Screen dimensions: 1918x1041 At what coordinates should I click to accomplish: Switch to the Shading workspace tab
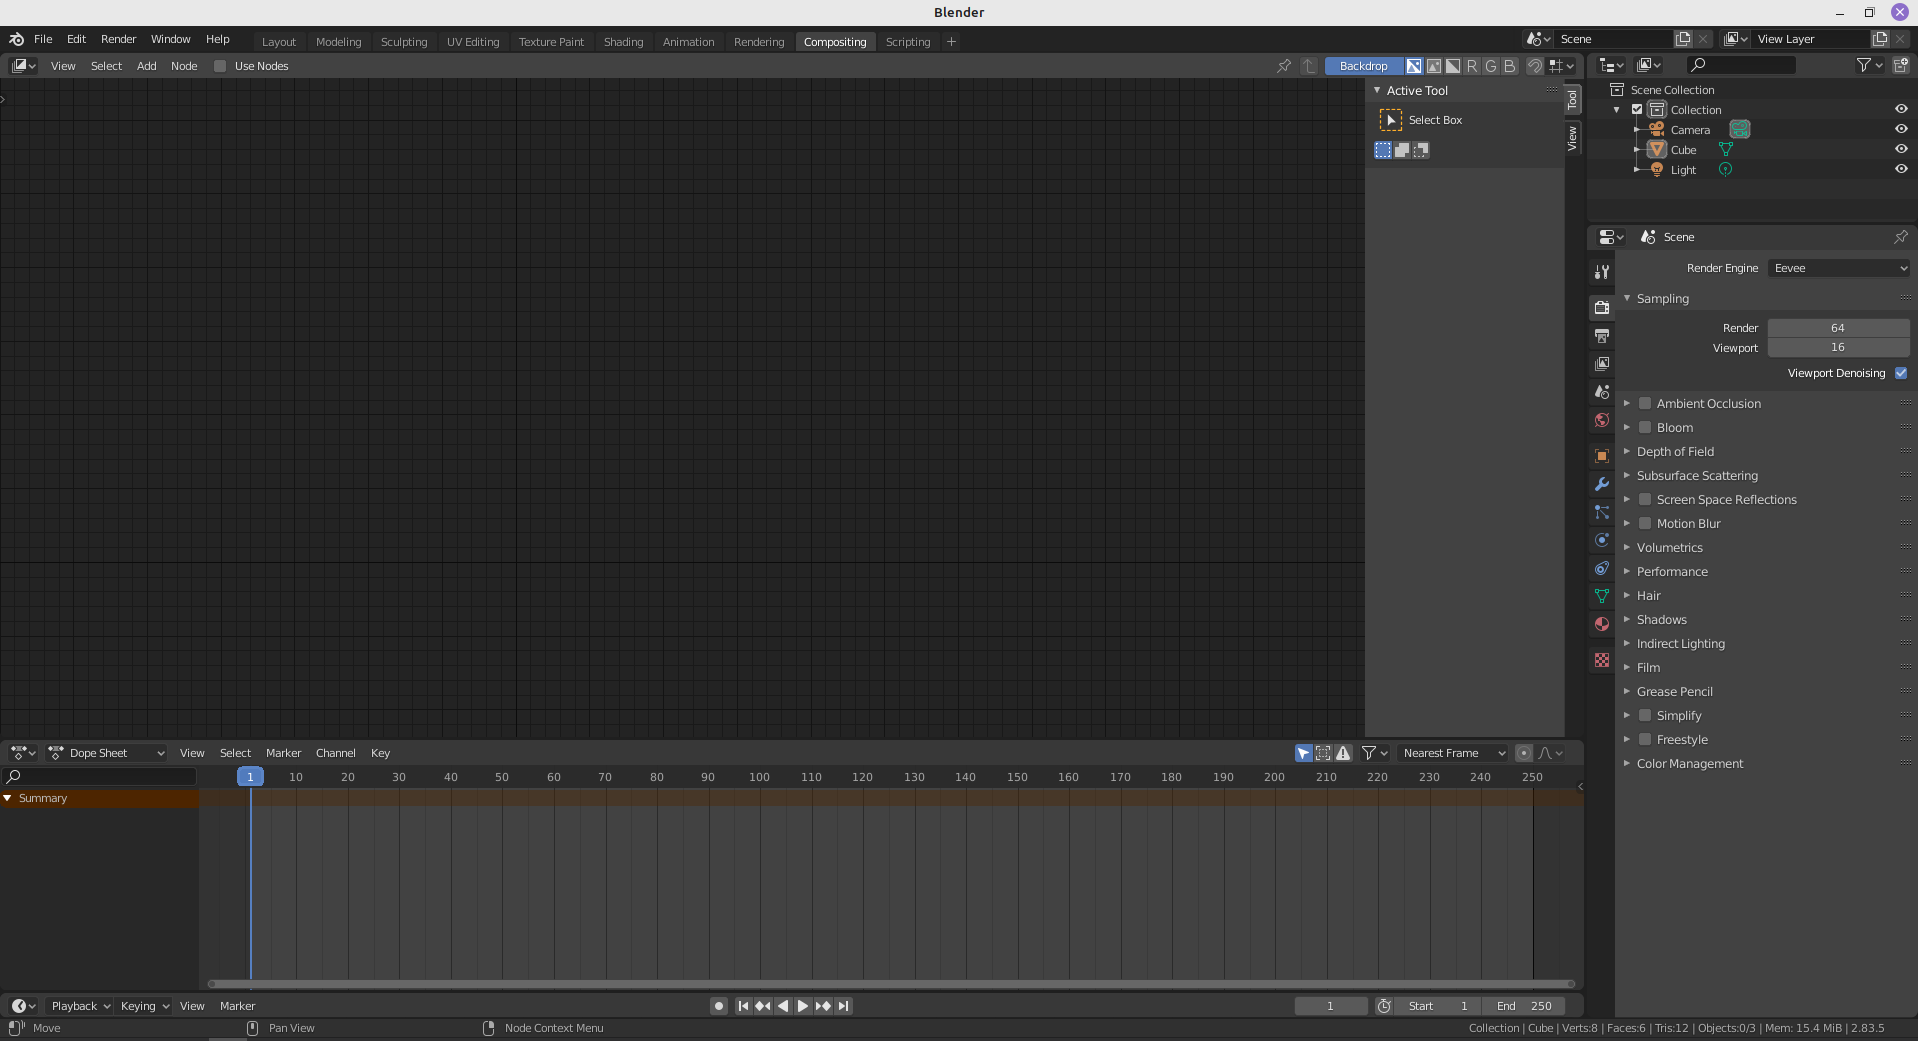623,42
